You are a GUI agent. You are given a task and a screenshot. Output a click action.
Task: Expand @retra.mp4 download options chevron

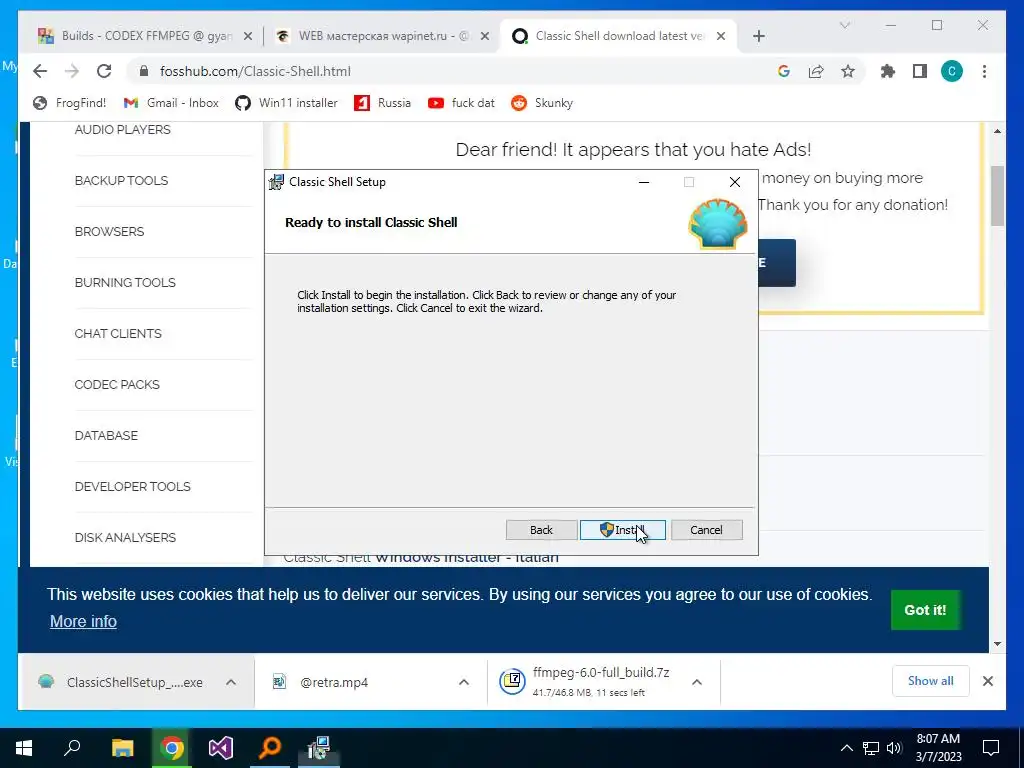pos(464,682)
